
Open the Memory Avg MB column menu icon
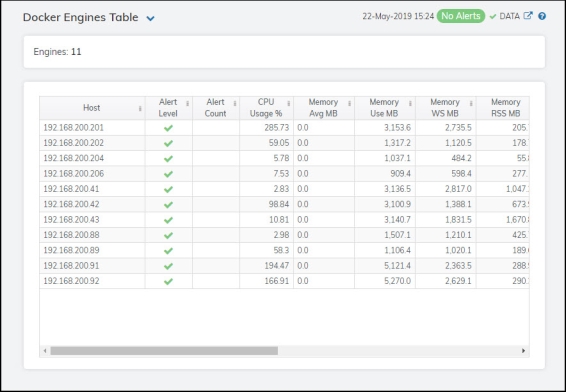(x=349, y=104)
